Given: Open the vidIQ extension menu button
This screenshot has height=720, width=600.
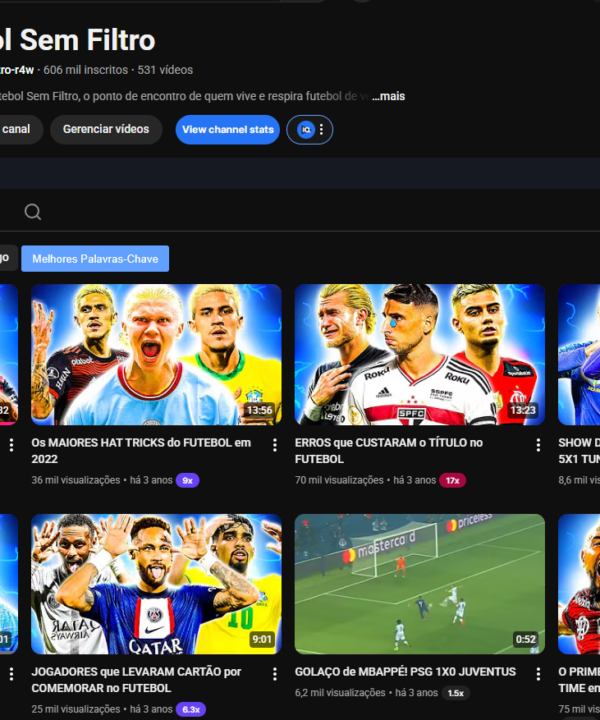Looking at the screenshot, I should 310,129.
